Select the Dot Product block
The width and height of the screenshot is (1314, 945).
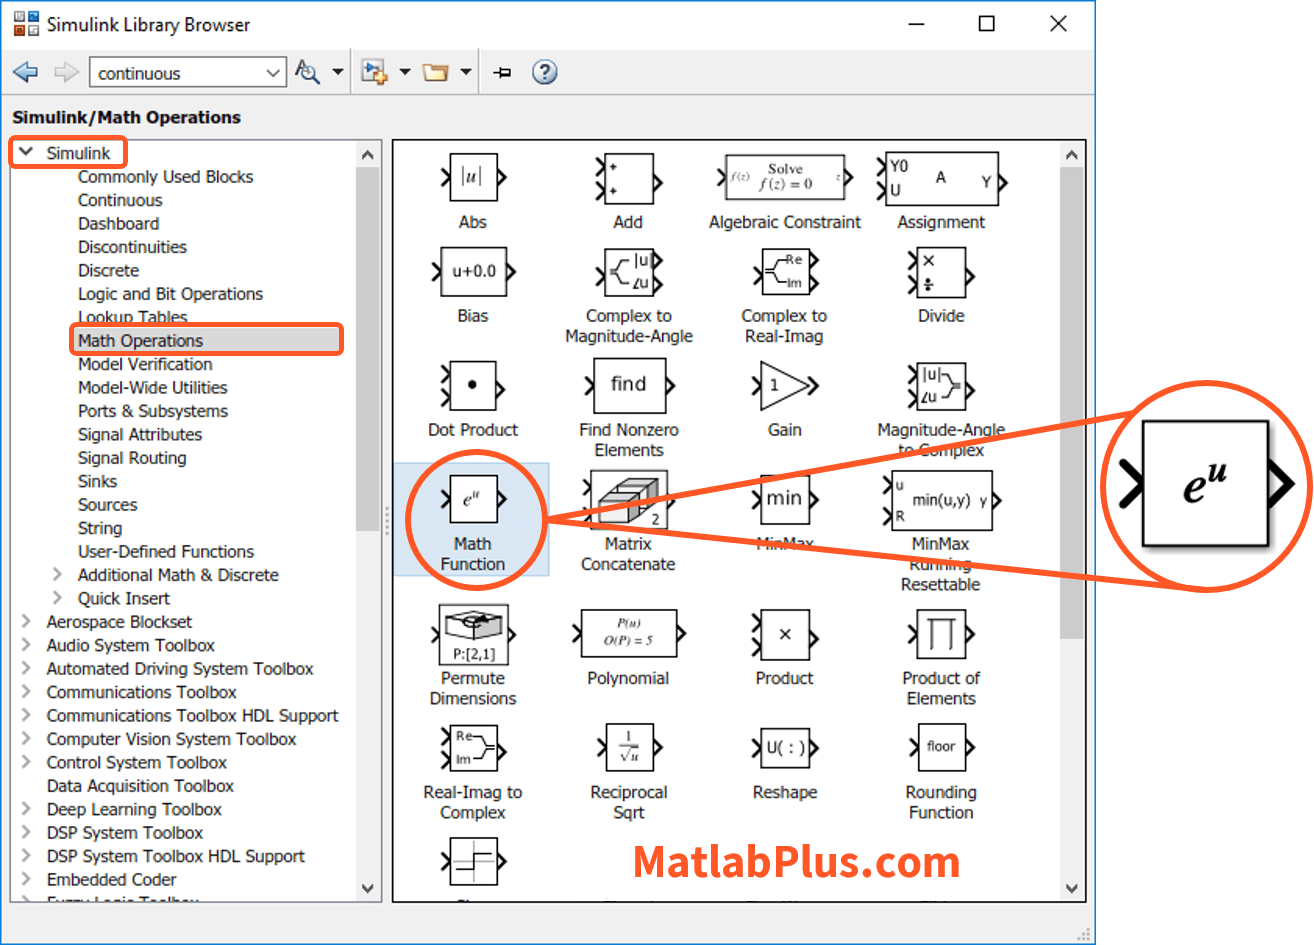(x=472, y=386)
